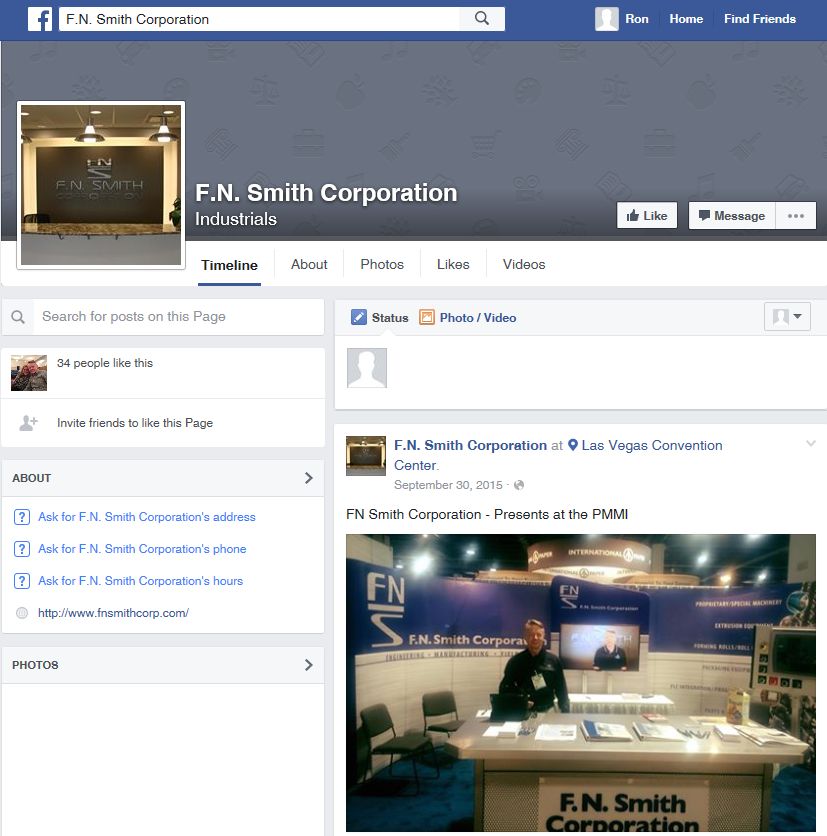Screen dimensions: 827x836
Task: Click Invite friends to like this Page
Action: [x=135, y=423]
